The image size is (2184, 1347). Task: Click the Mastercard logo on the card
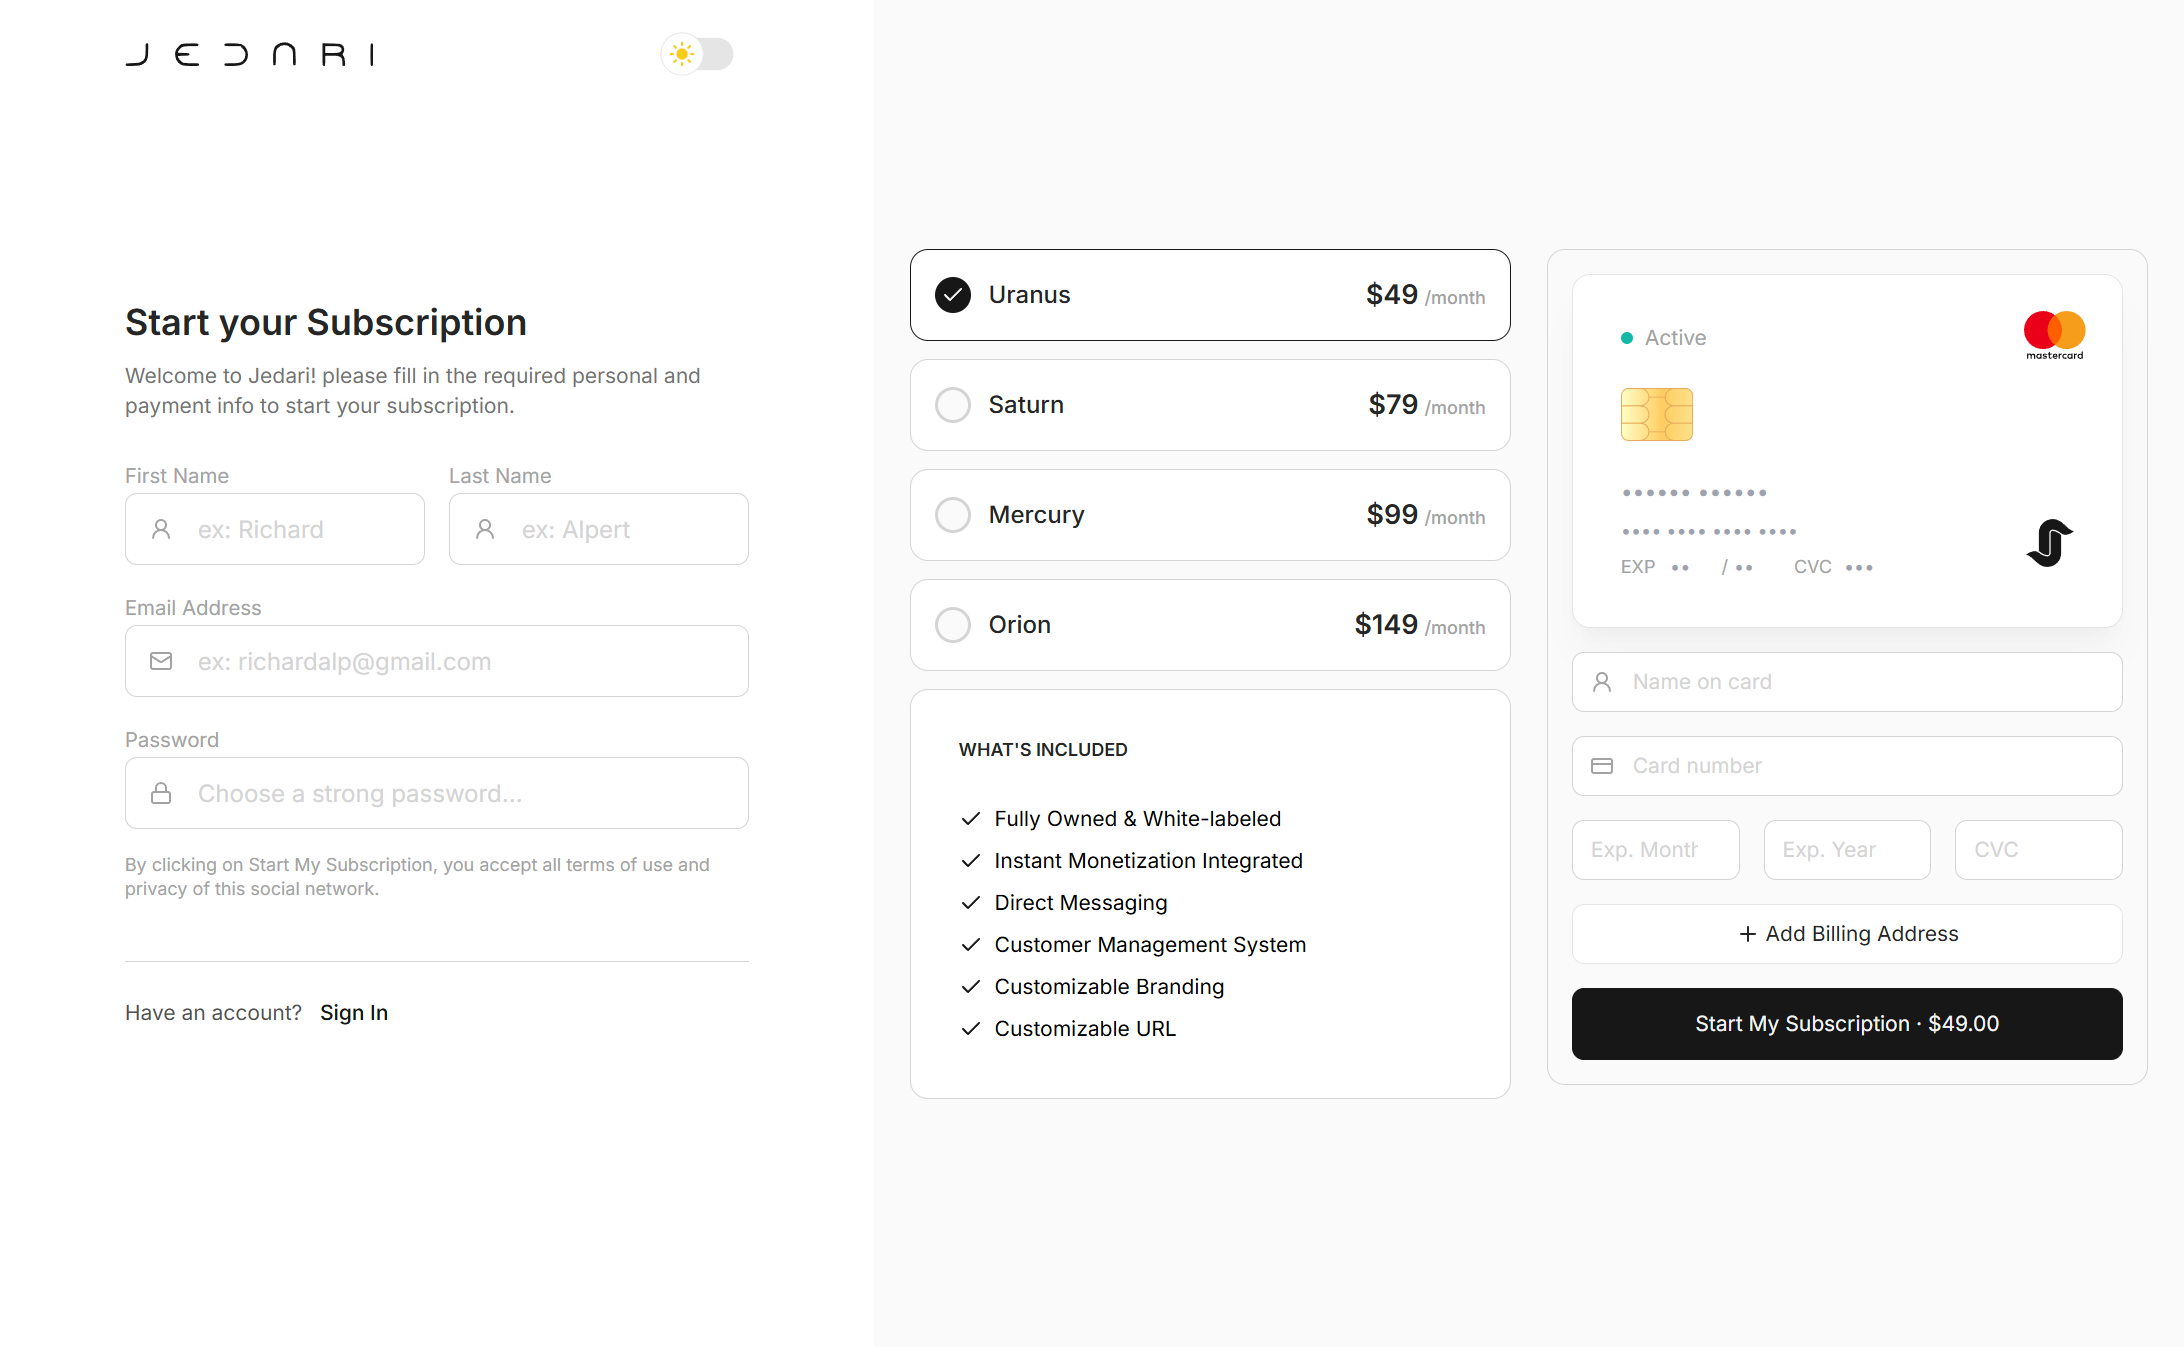coord(2054,335)
